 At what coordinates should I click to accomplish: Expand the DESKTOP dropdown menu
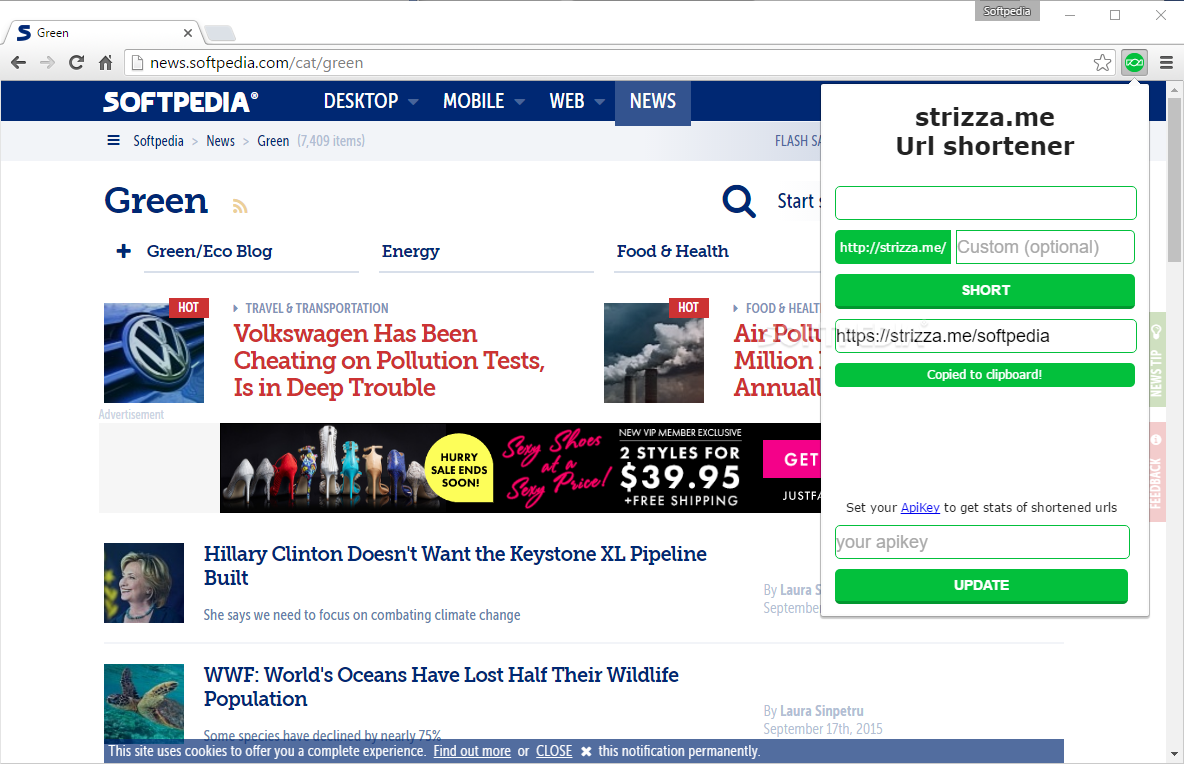371,101
